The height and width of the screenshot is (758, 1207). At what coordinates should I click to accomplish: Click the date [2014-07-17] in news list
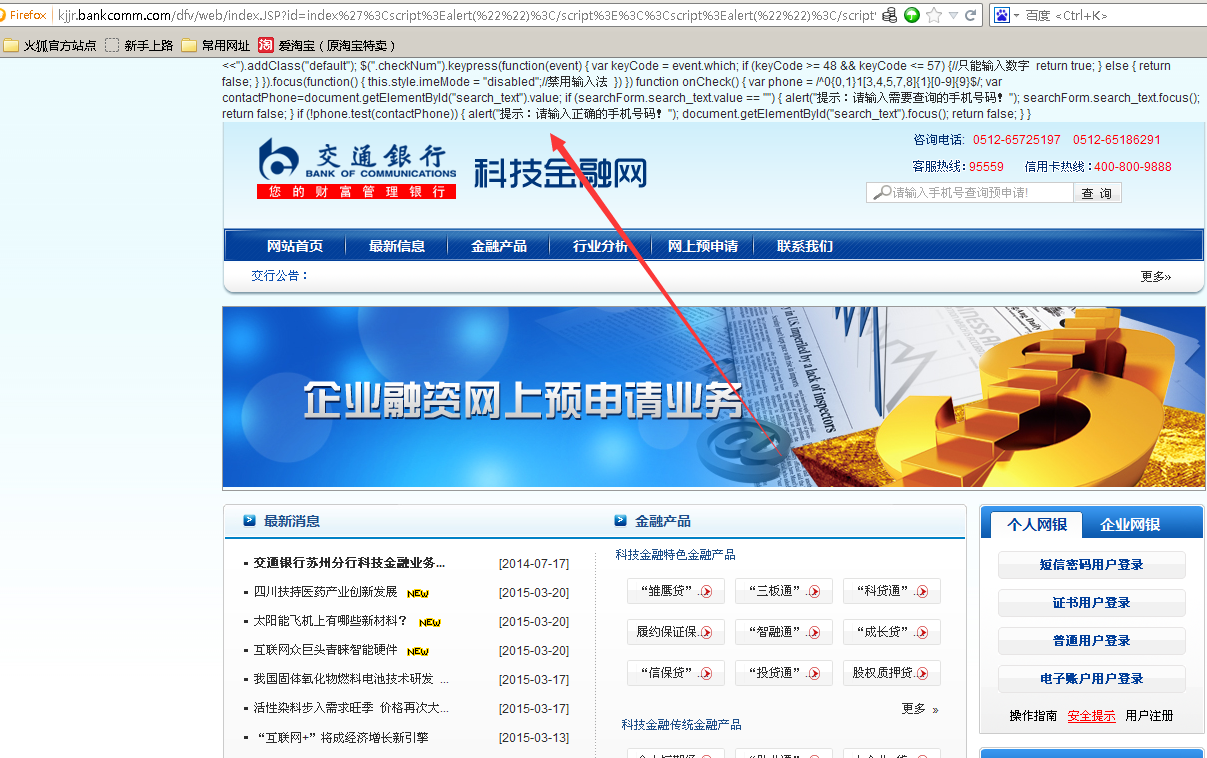pos(534,564)
